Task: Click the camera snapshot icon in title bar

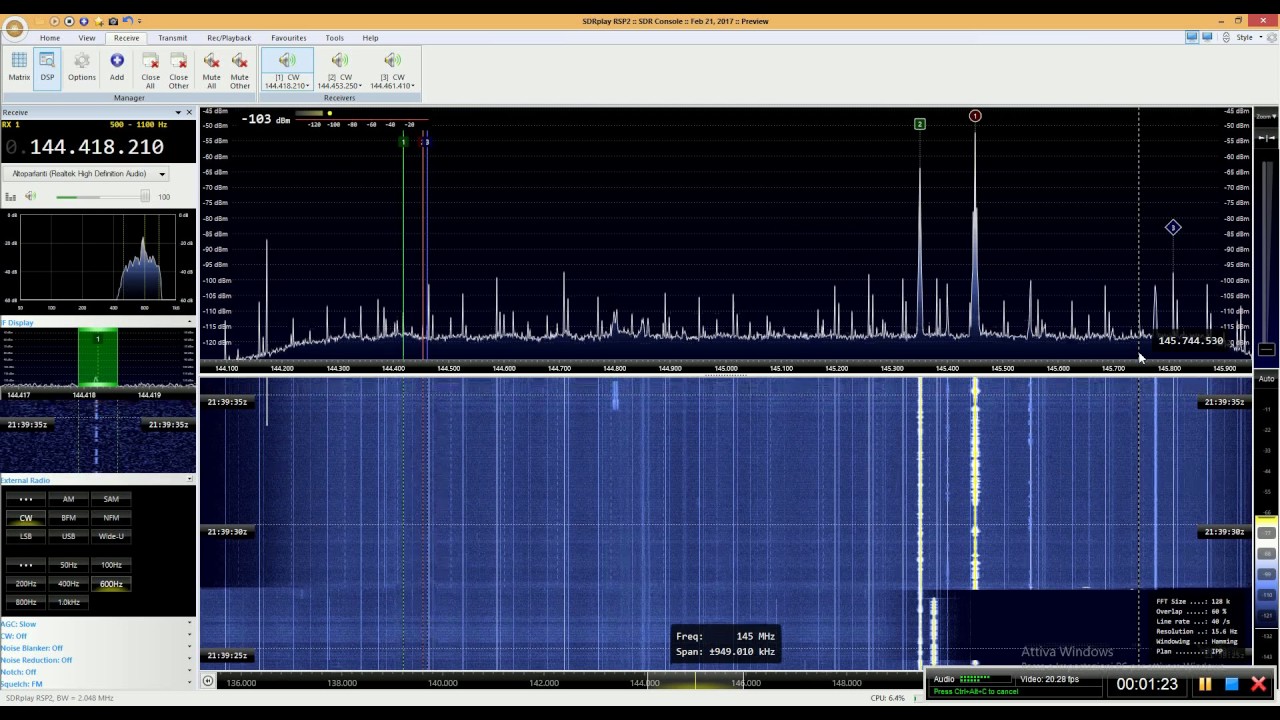Action: [113, 21]
